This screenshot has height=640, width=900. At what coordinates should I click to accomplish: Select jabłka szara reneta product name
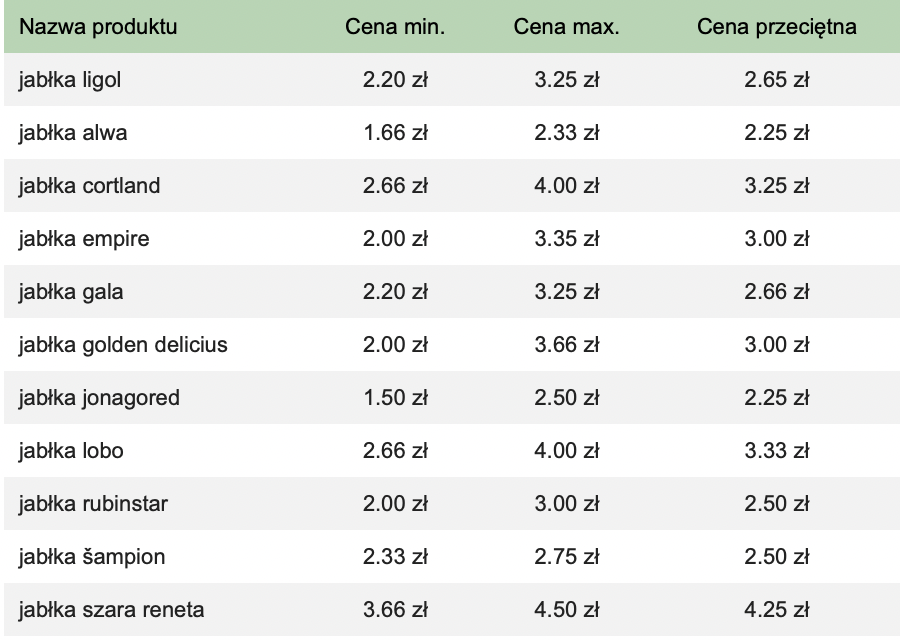click(x=111, y=610)
